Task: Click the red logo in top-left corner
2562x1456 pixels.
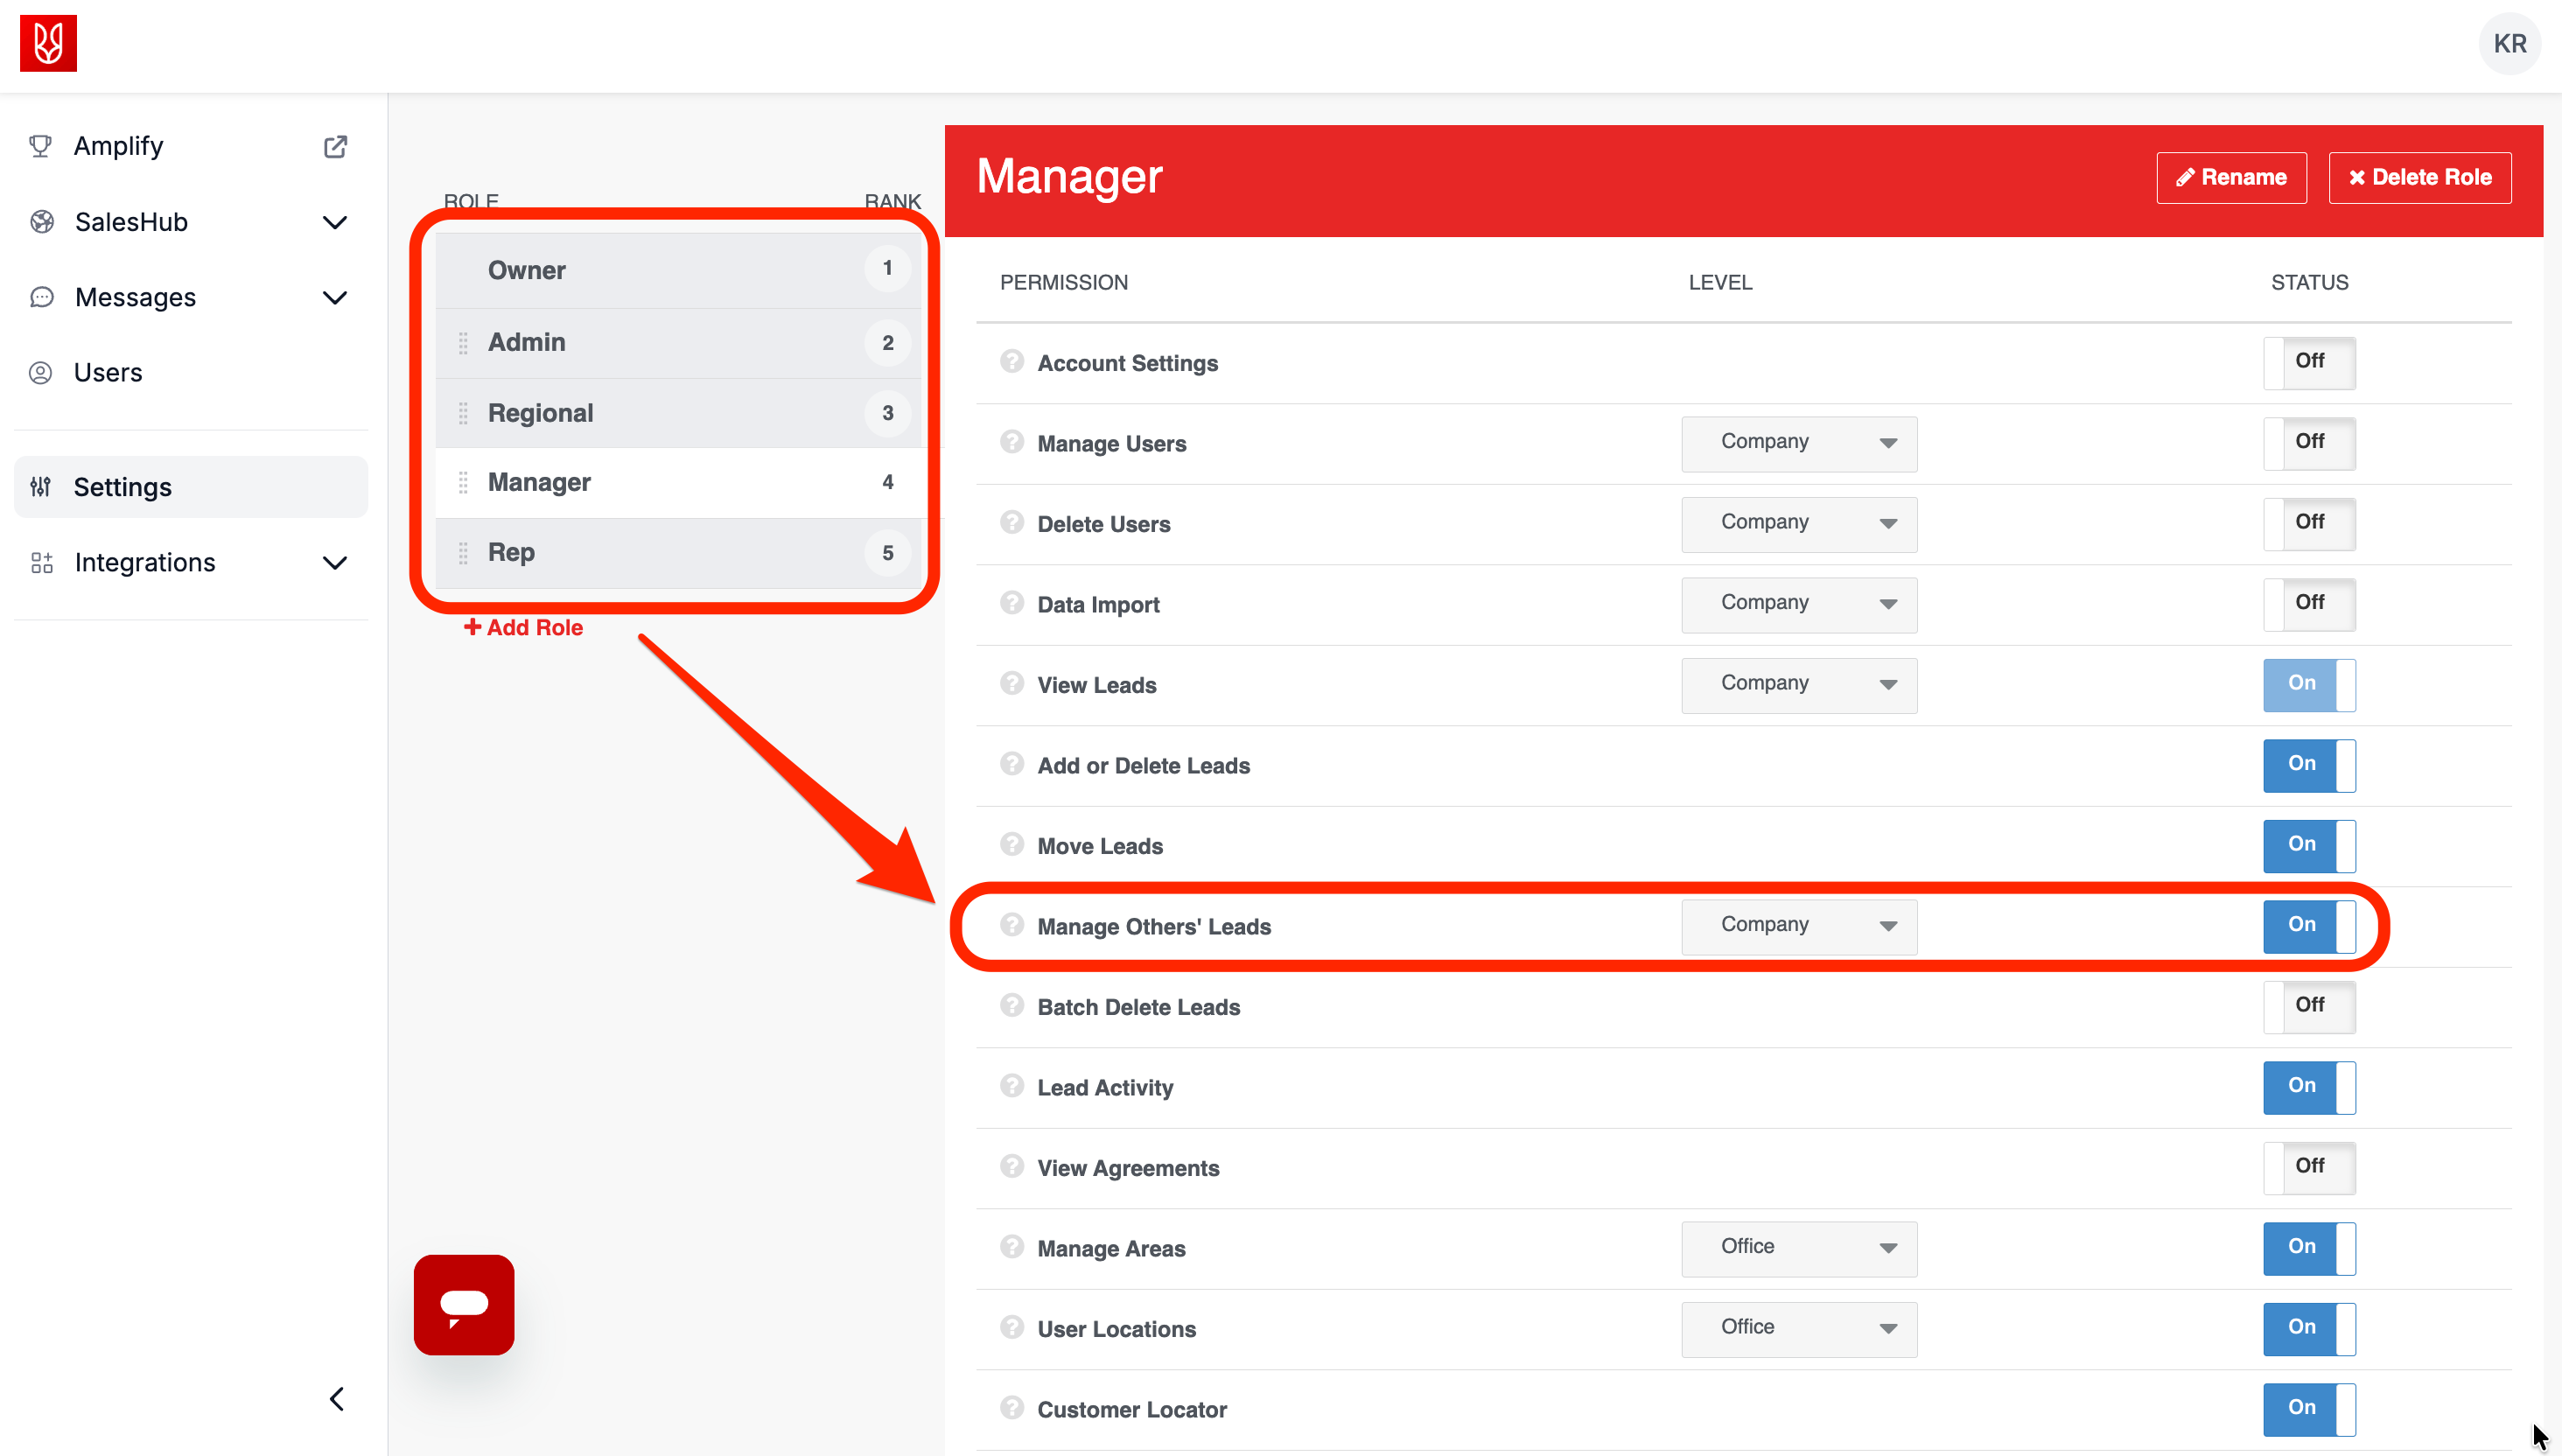Action: click(x=48, y=43)
